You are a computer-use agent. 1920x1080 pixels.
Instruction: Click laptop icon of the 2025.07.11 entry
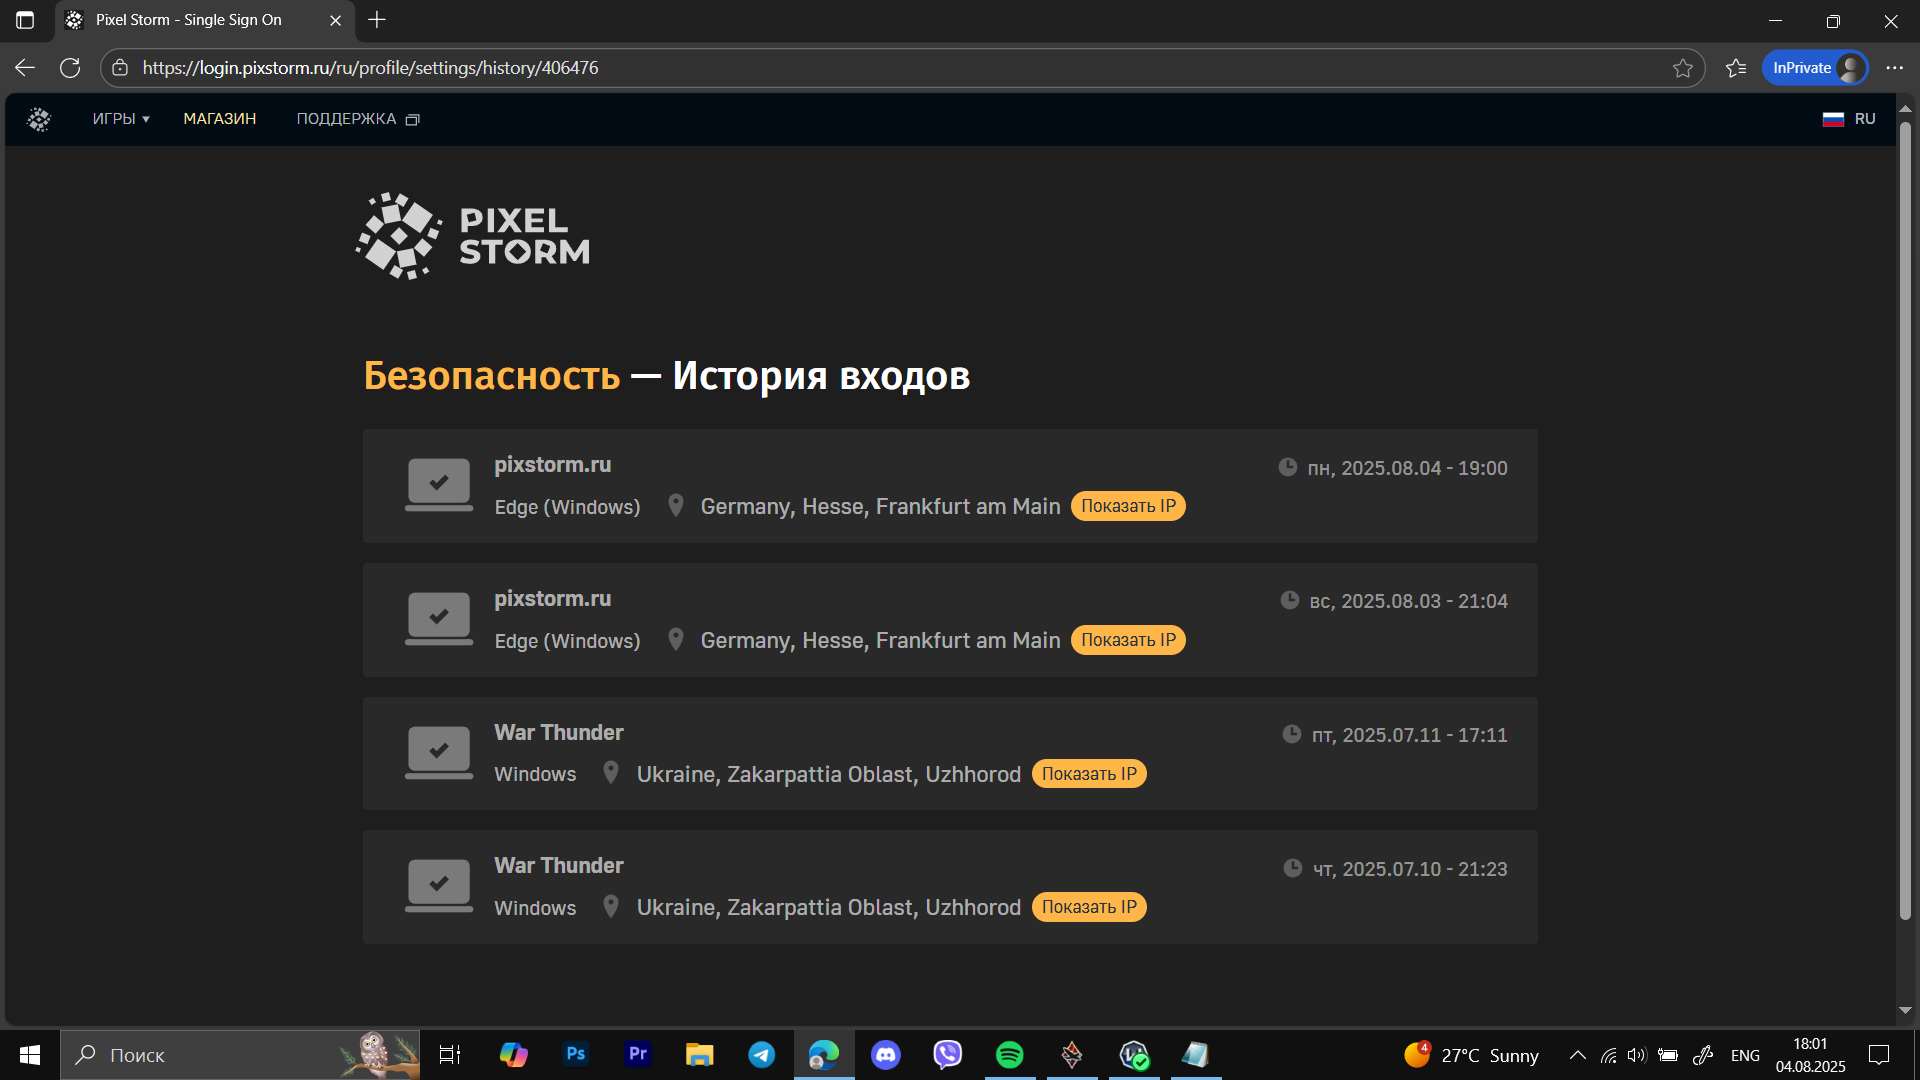pyautogui.click(x=439, y=752)
